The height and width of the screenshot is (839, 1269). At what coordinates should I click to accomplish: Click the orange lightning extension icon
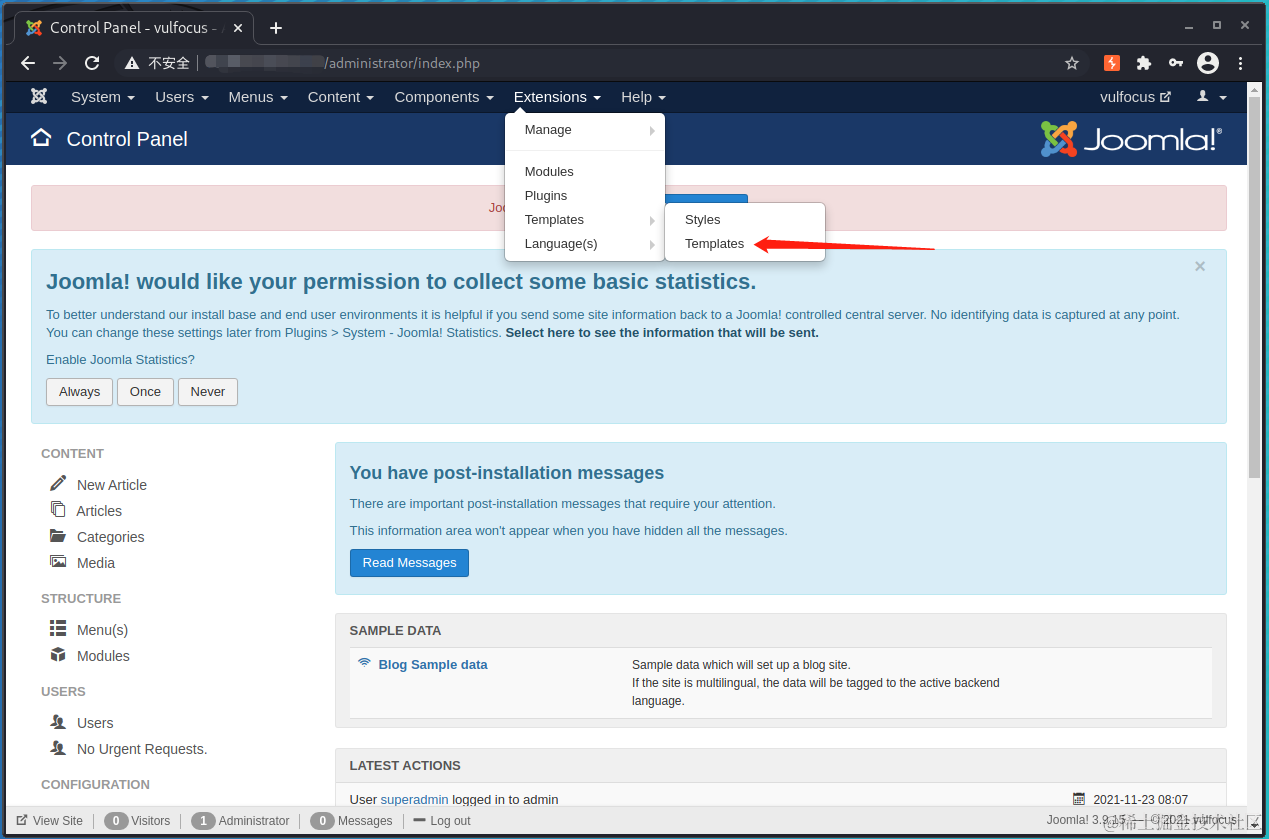1112,63
